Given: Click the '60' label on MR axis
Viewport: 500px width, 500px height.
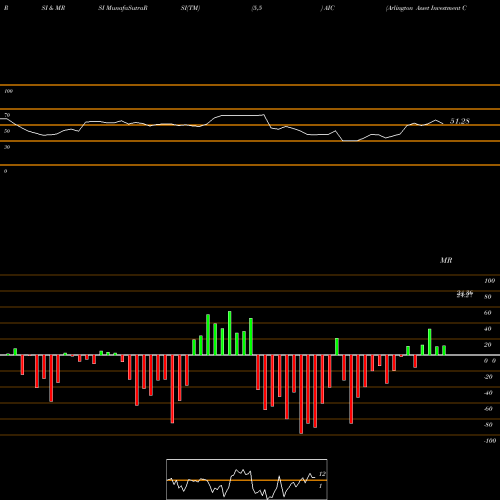Looking at the screenshot, I should point(488,313).
